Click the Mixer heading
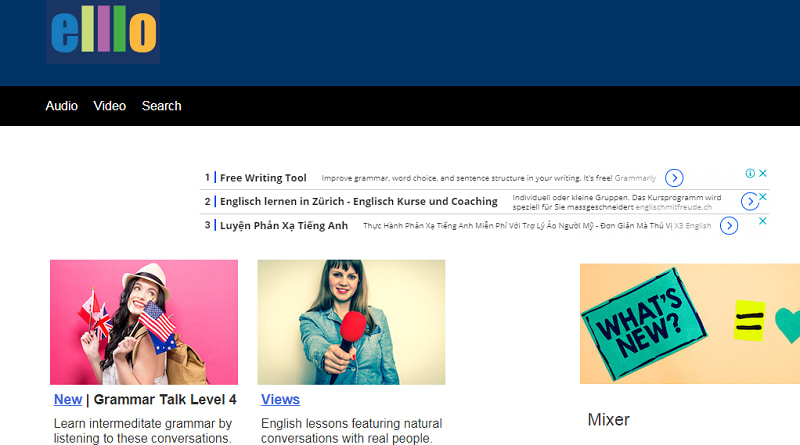800x445 pixels. tap(608, 420)
